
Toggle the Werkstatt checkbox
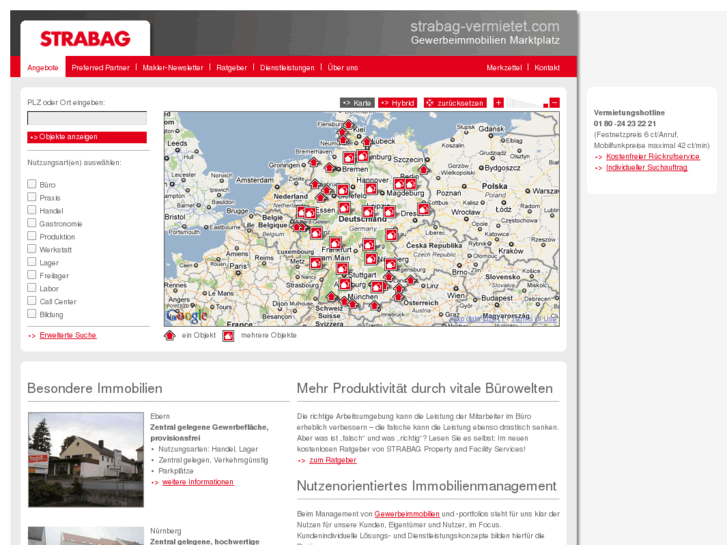point(32,249)
